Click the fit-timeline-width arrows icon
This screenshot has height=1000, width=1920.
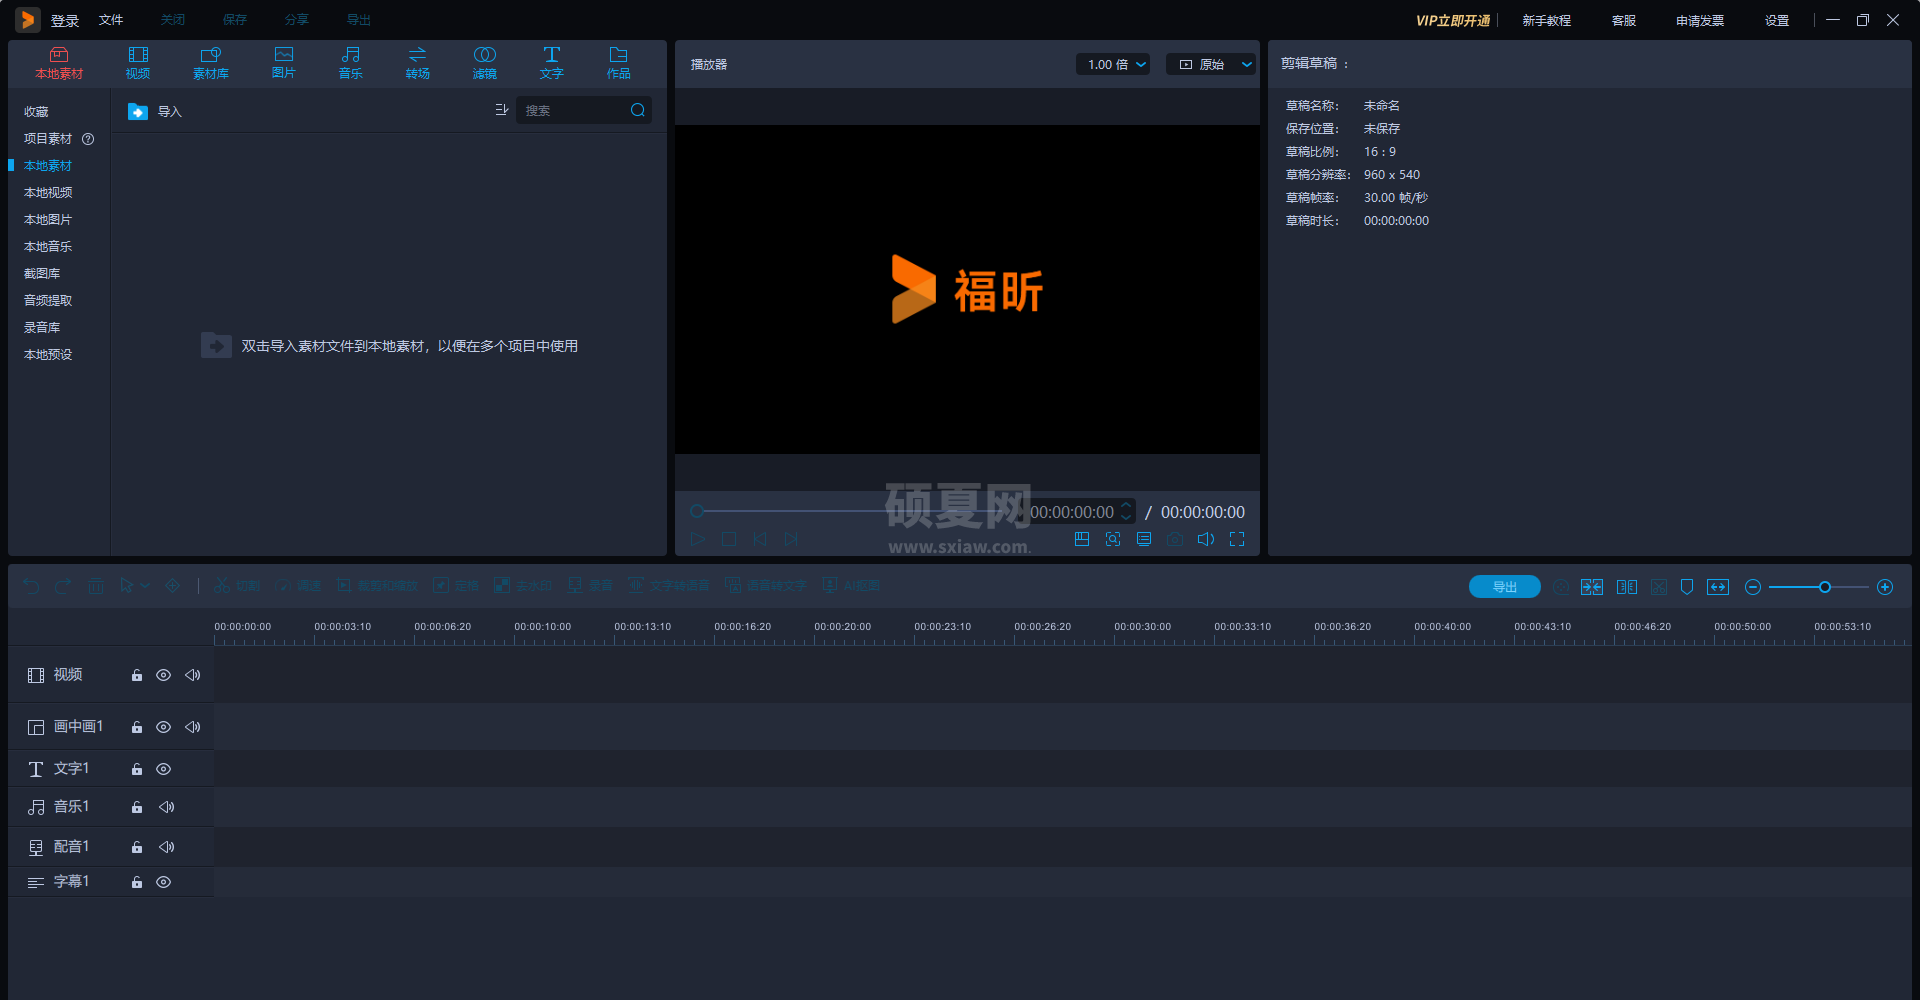[1718, 587]
